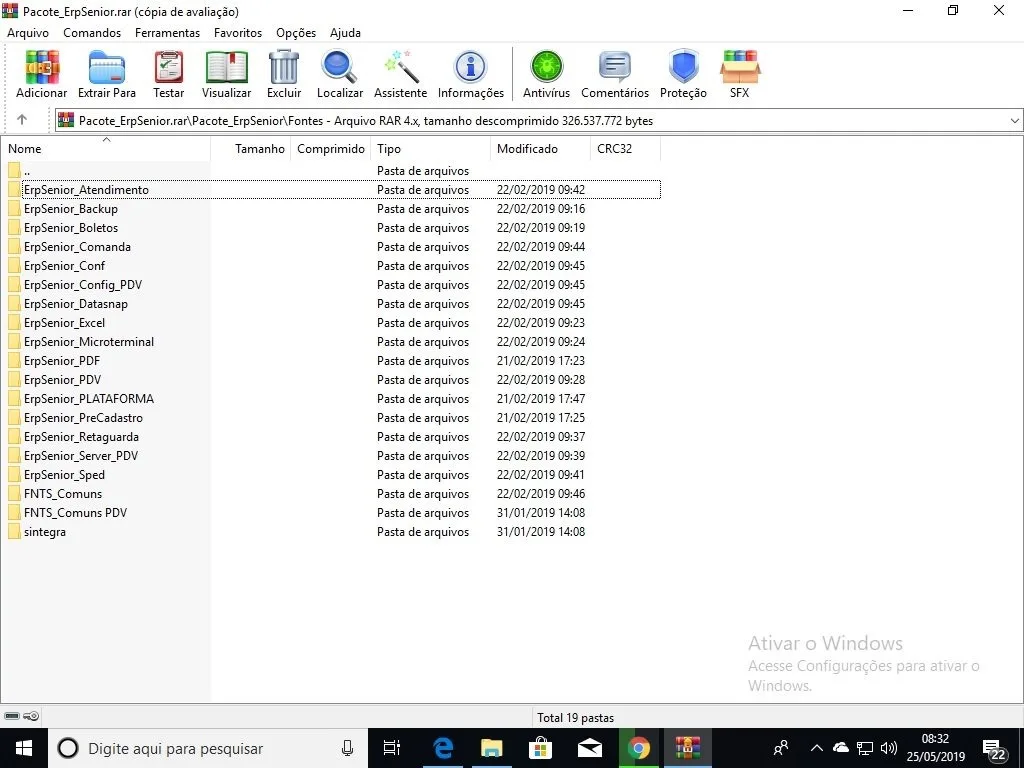
Task: Click the Windows Start button
Action: [x=24, y=748]
